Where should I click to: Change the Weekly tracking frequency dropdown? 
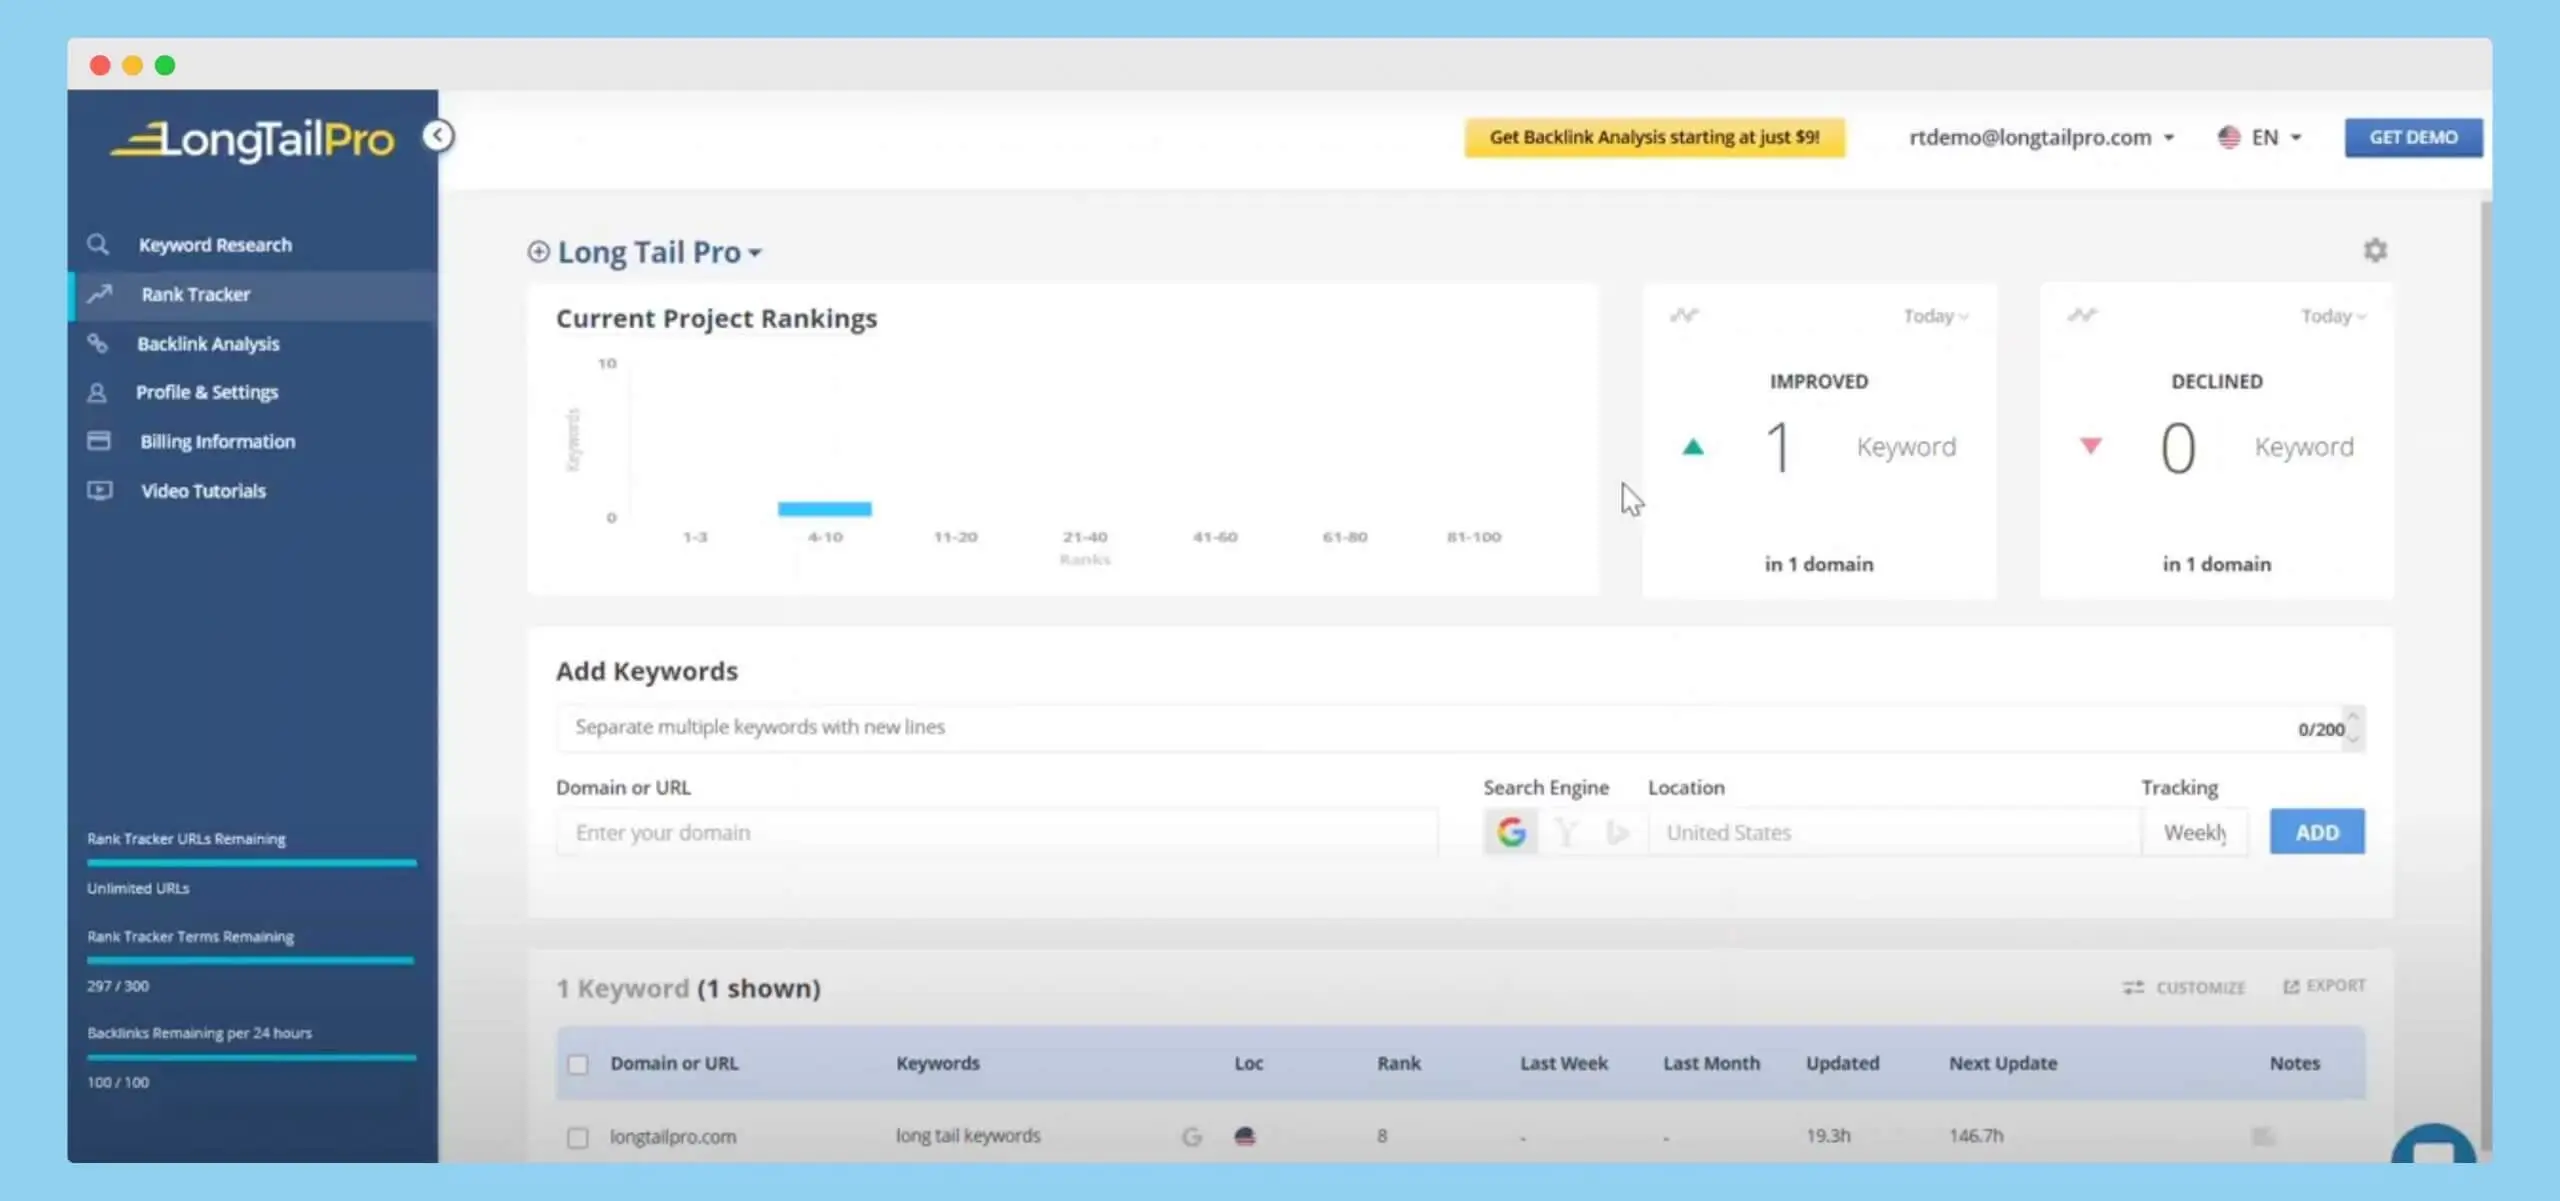coord(2195,831)
